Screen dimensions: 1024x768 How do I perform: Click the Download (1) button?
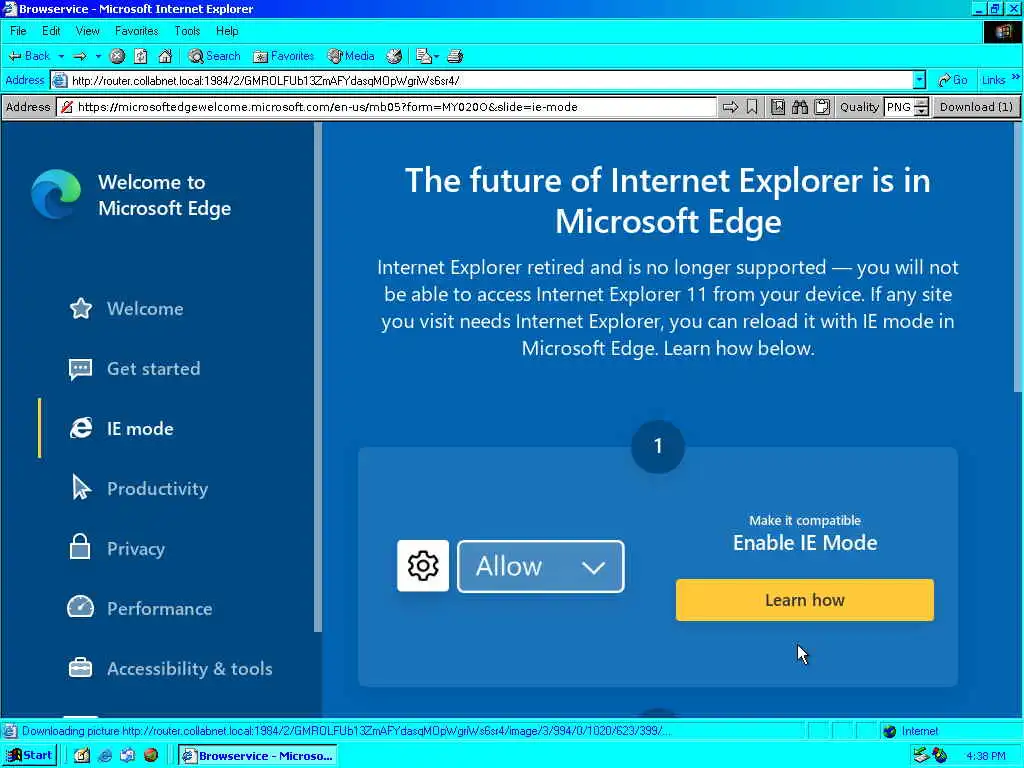coord(976,107)
